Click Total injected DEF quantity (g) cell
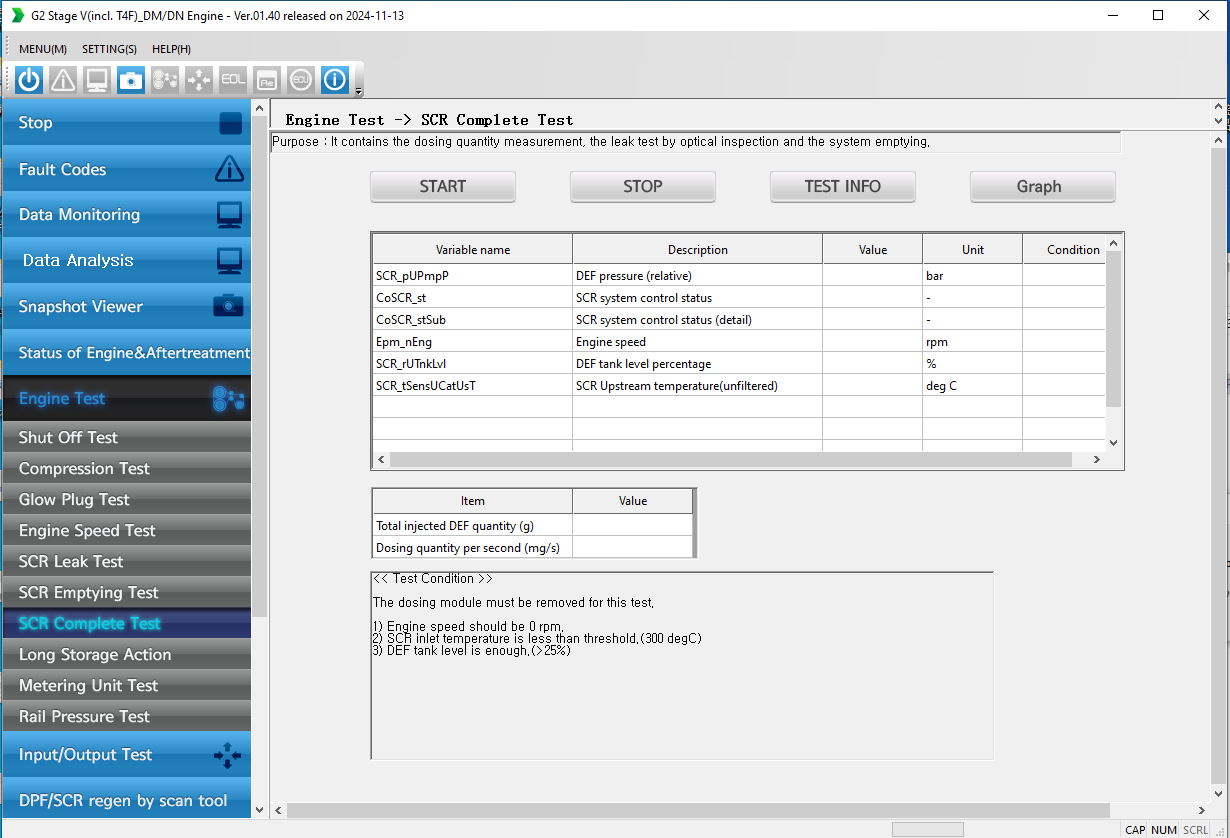 (473, 525)
